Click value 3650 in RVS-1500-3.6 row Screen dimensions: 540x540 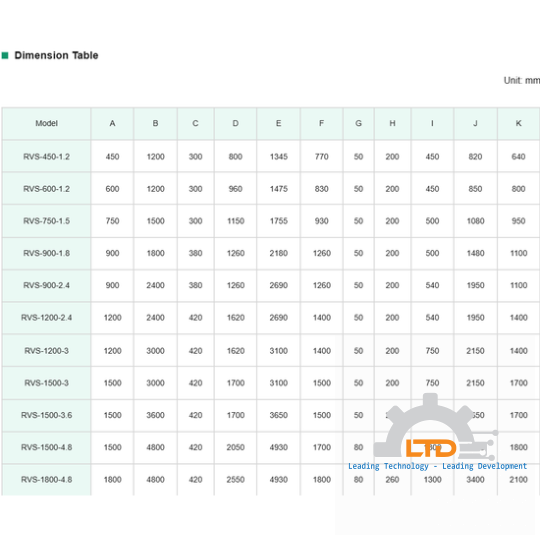[278, 415]
